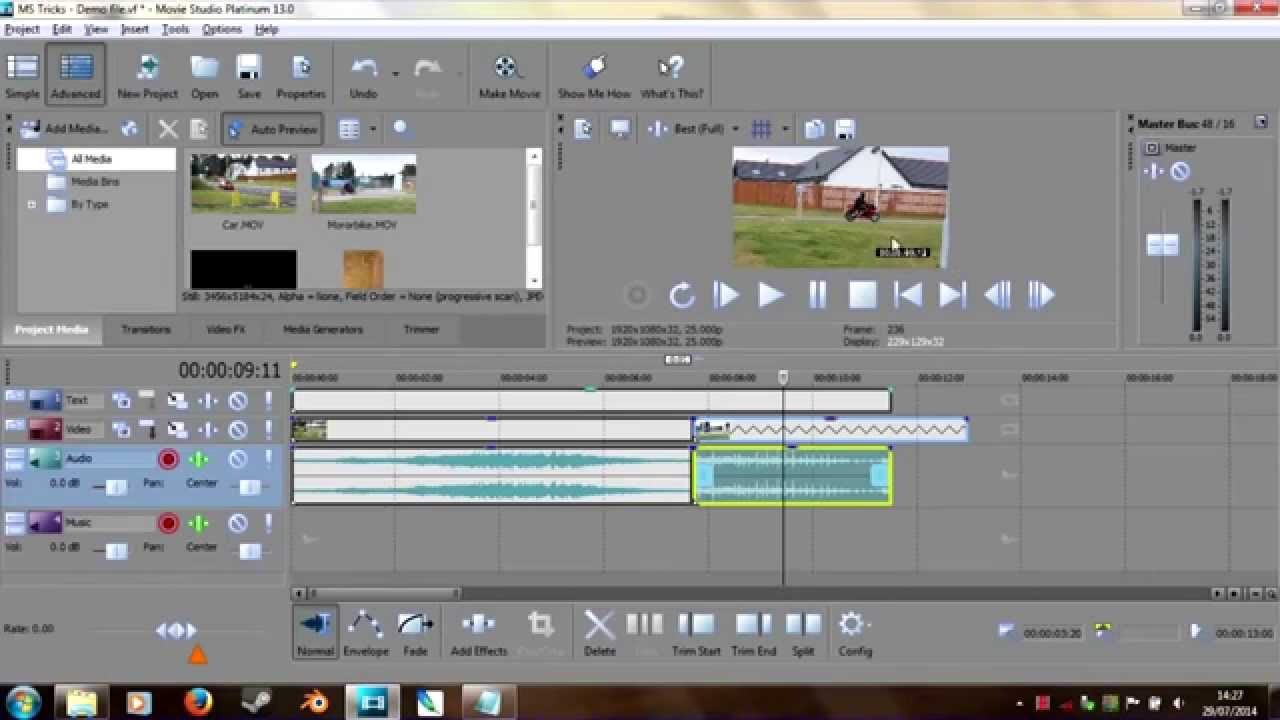Switch to Advanced editing mode
Viewport: 1280px width, 720px height.
tap(76, 77)
